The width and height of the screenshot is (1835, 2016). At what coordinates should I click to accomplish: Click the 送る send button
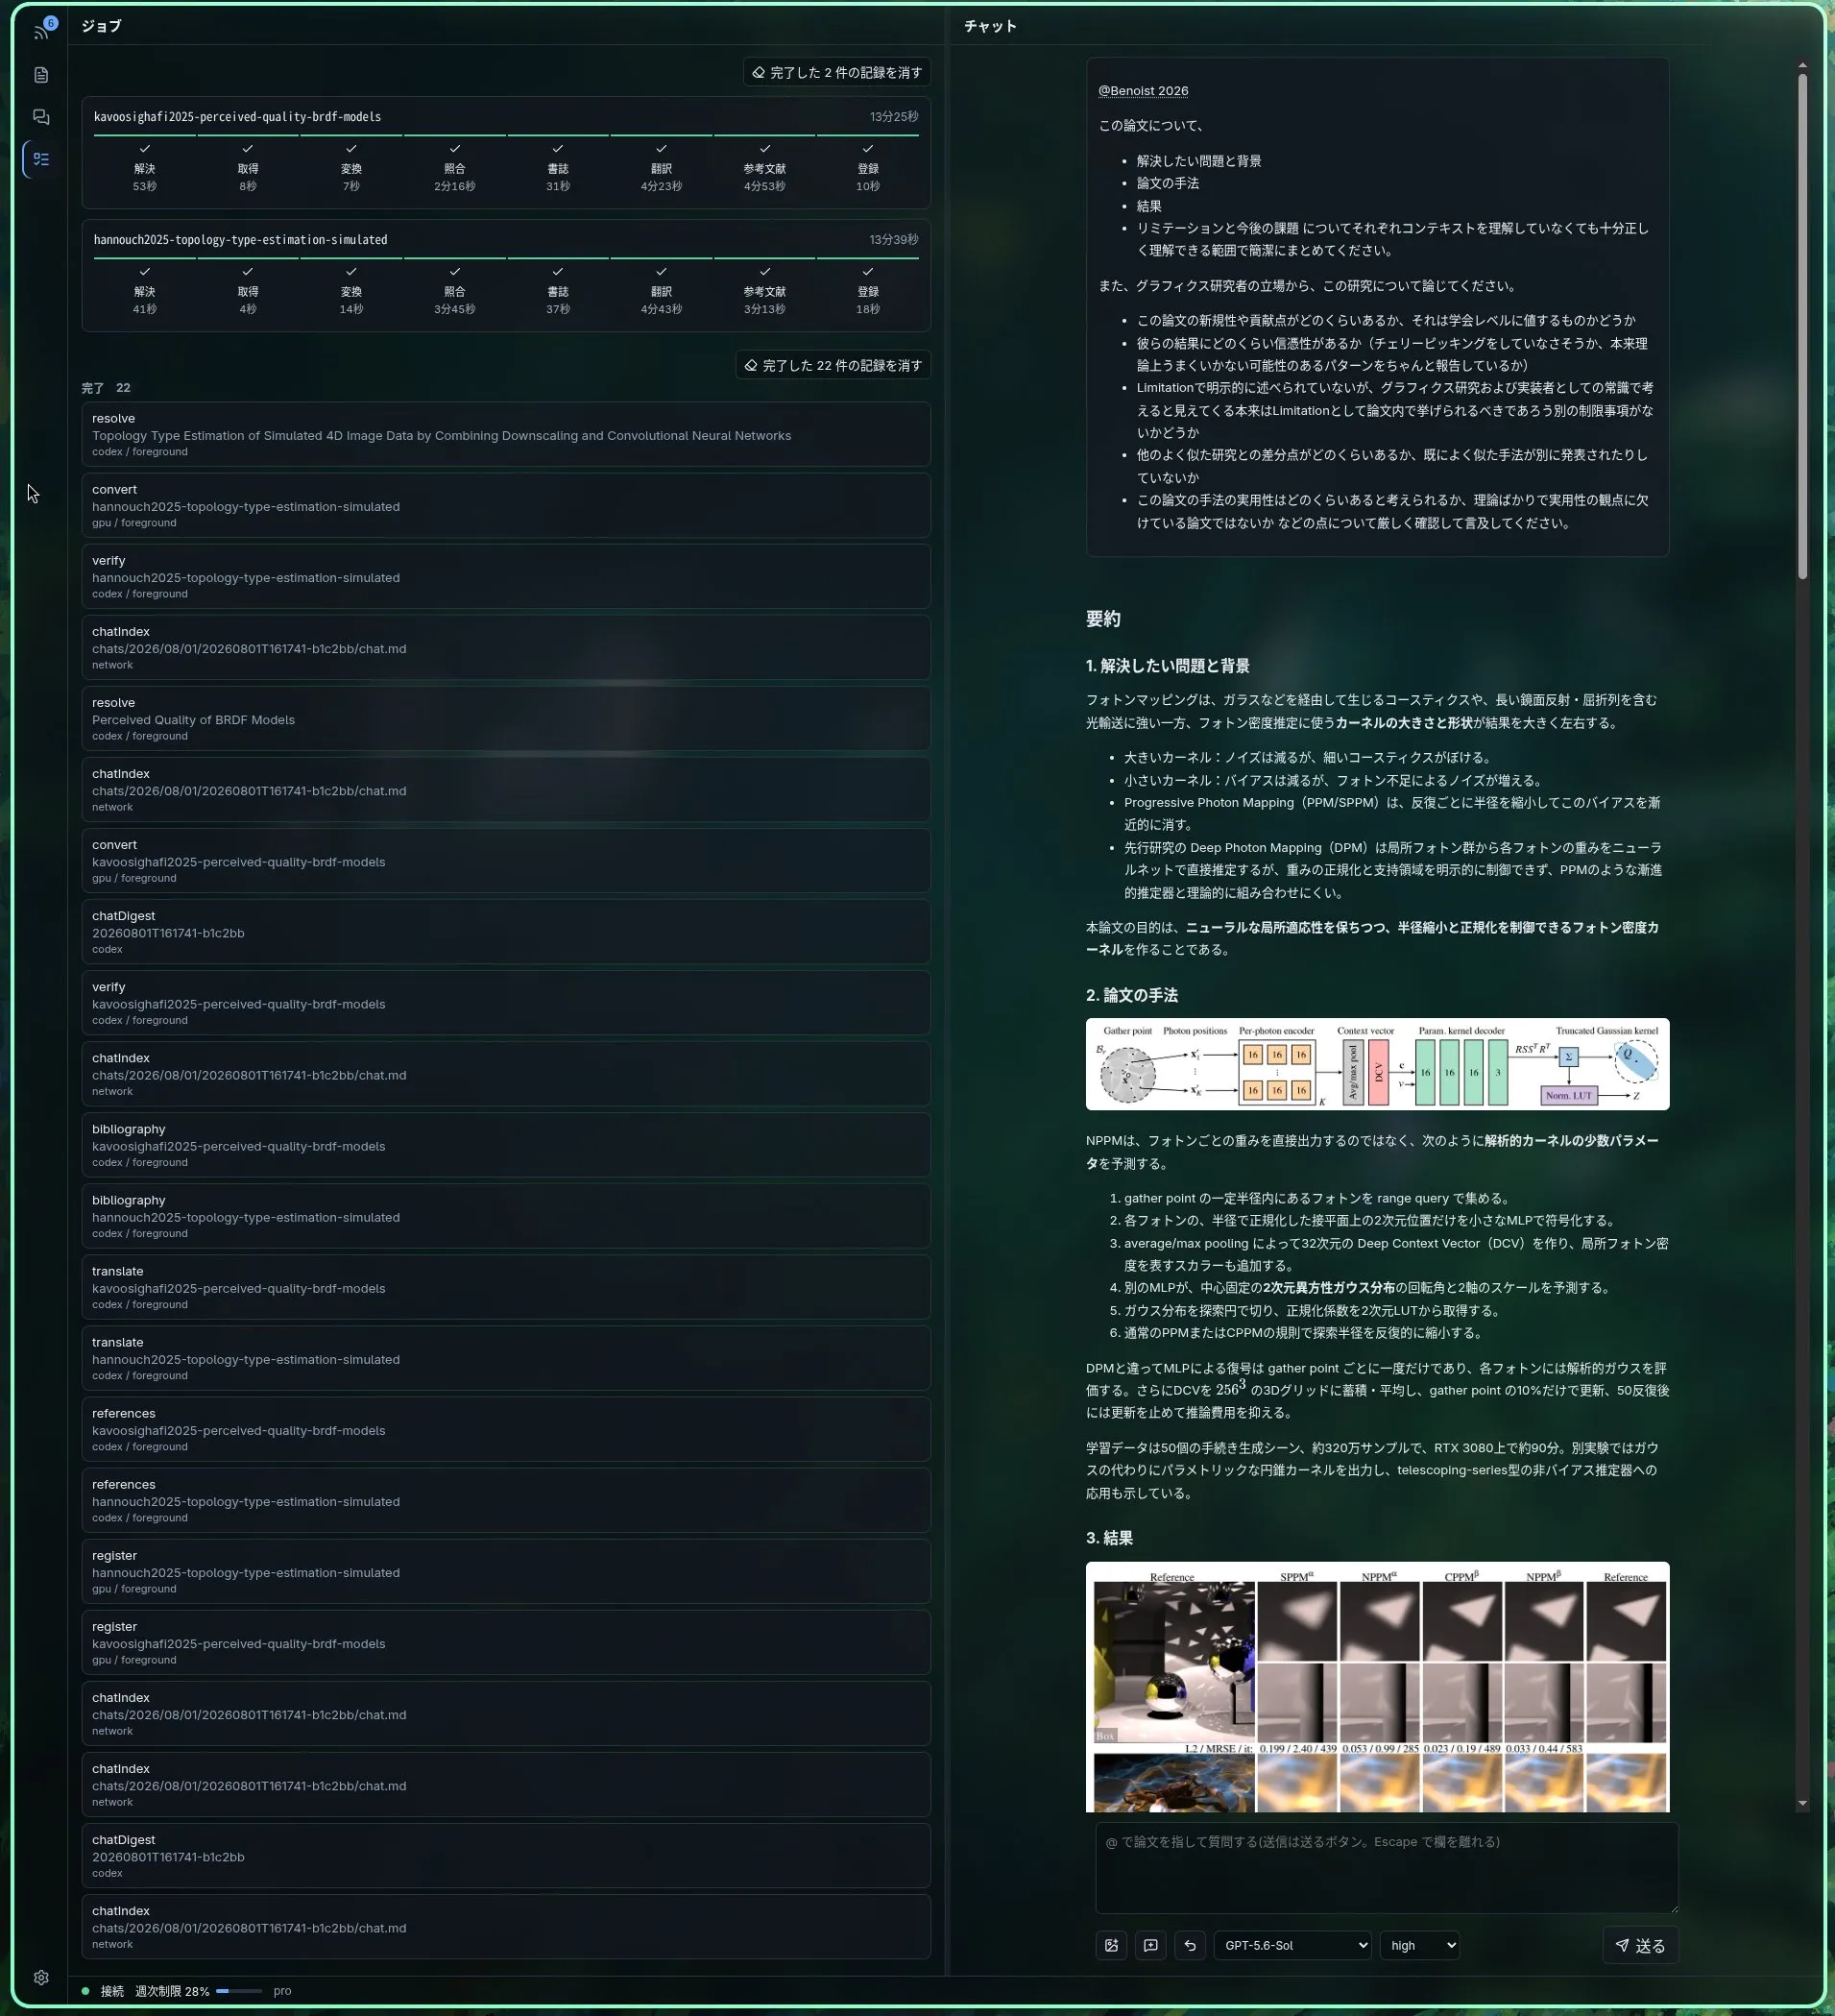click(x=1640, y=1945)
